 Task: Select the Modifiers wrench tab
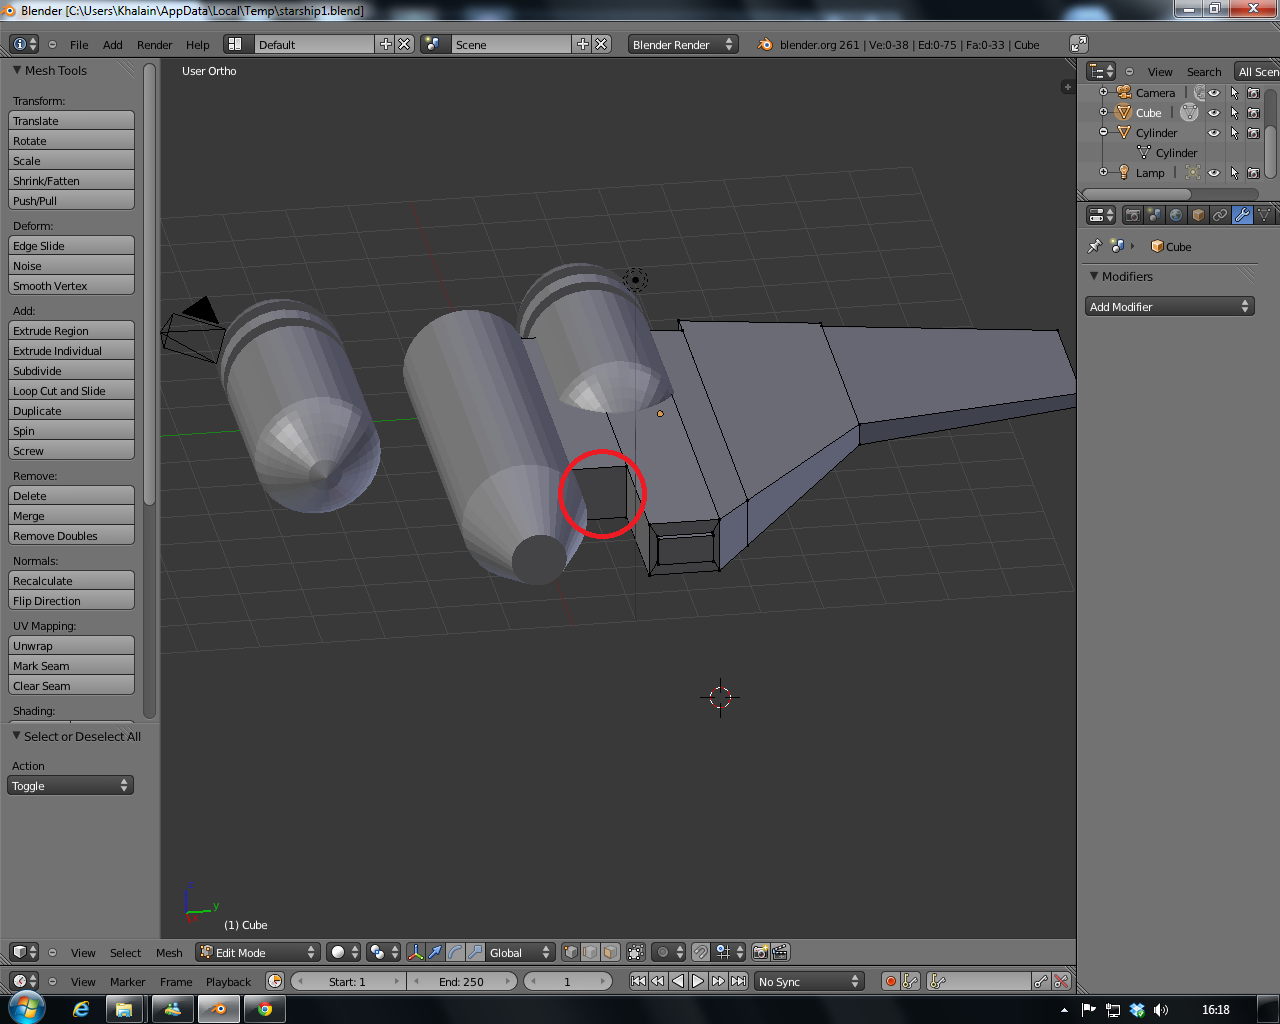tap(1242, 215)
